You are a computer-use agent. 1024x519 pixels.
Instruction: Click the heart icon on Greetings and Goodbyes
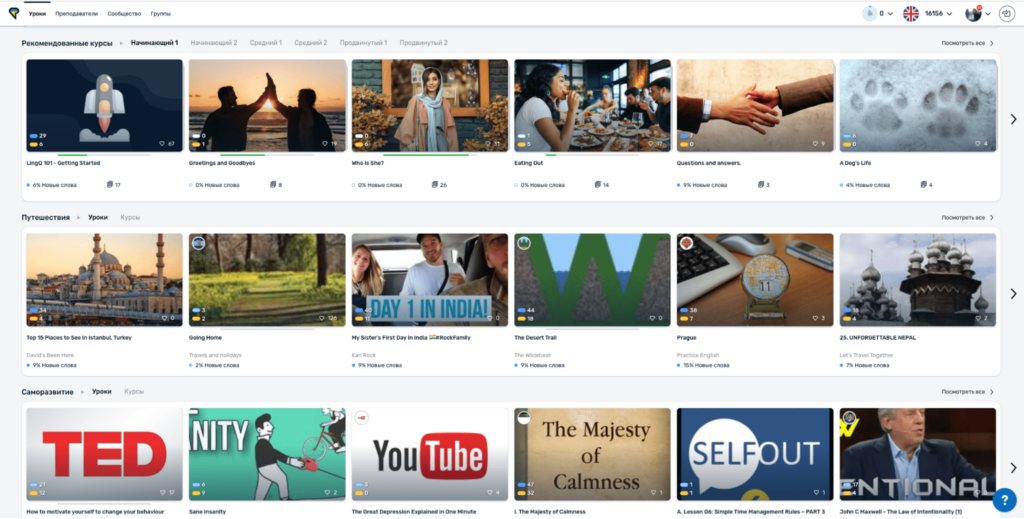click(x=324, y=144)
